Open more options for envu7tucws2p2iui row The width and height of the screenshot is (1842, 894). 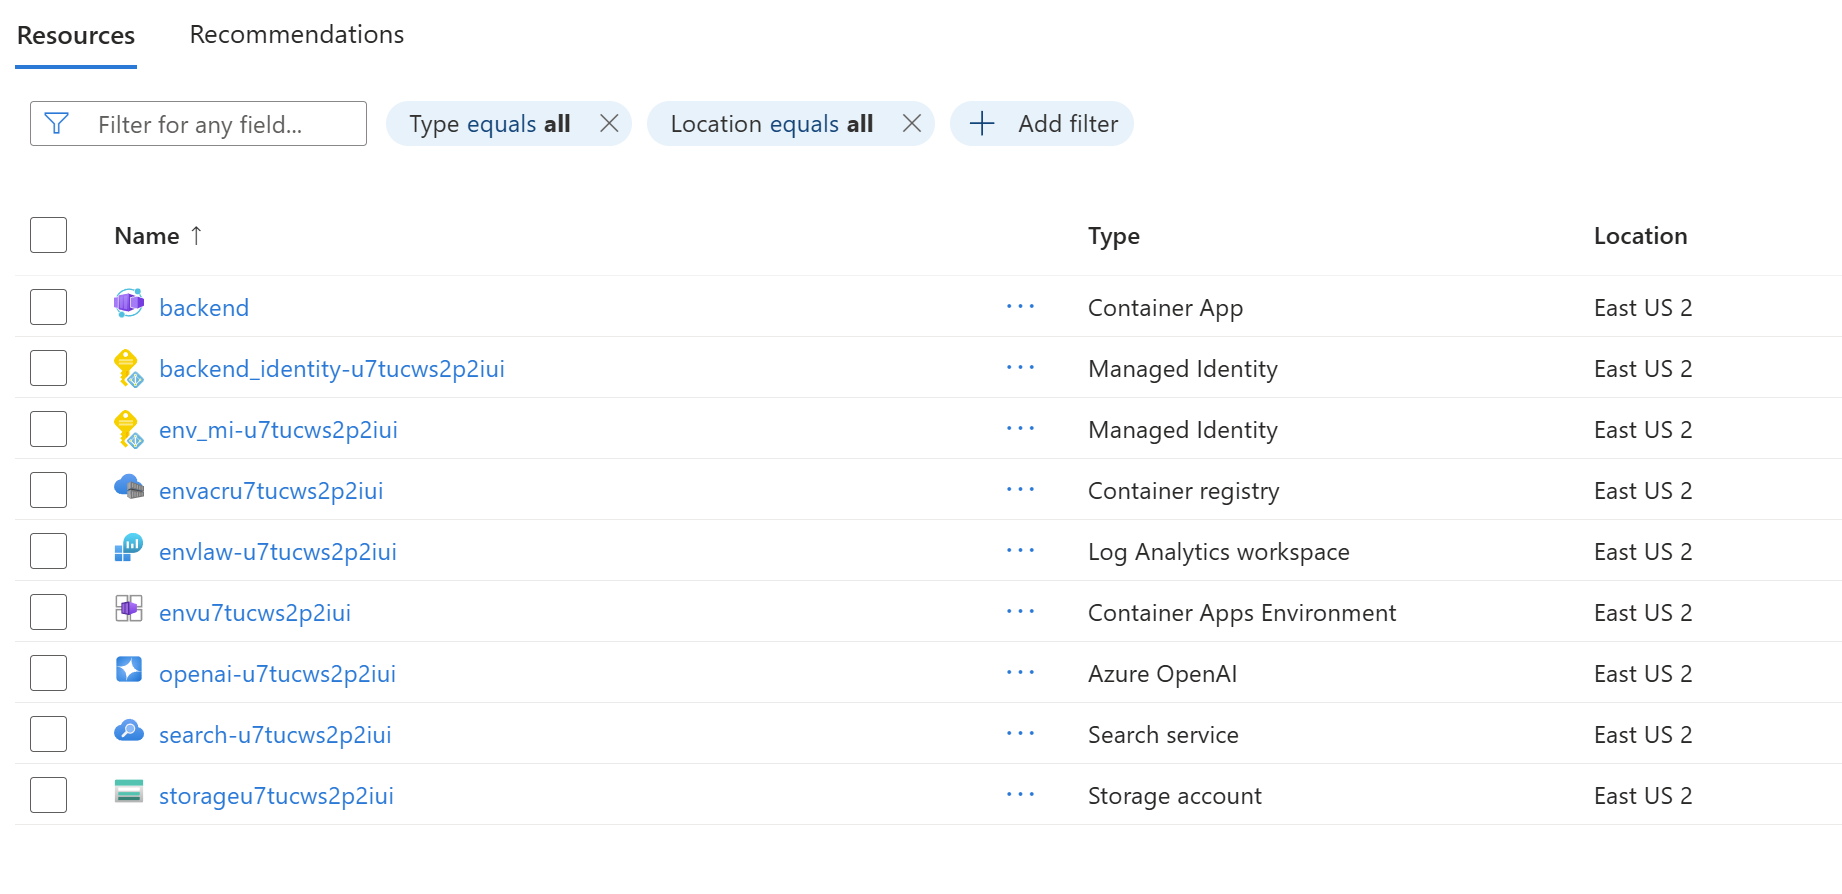tap(1020, 612)
